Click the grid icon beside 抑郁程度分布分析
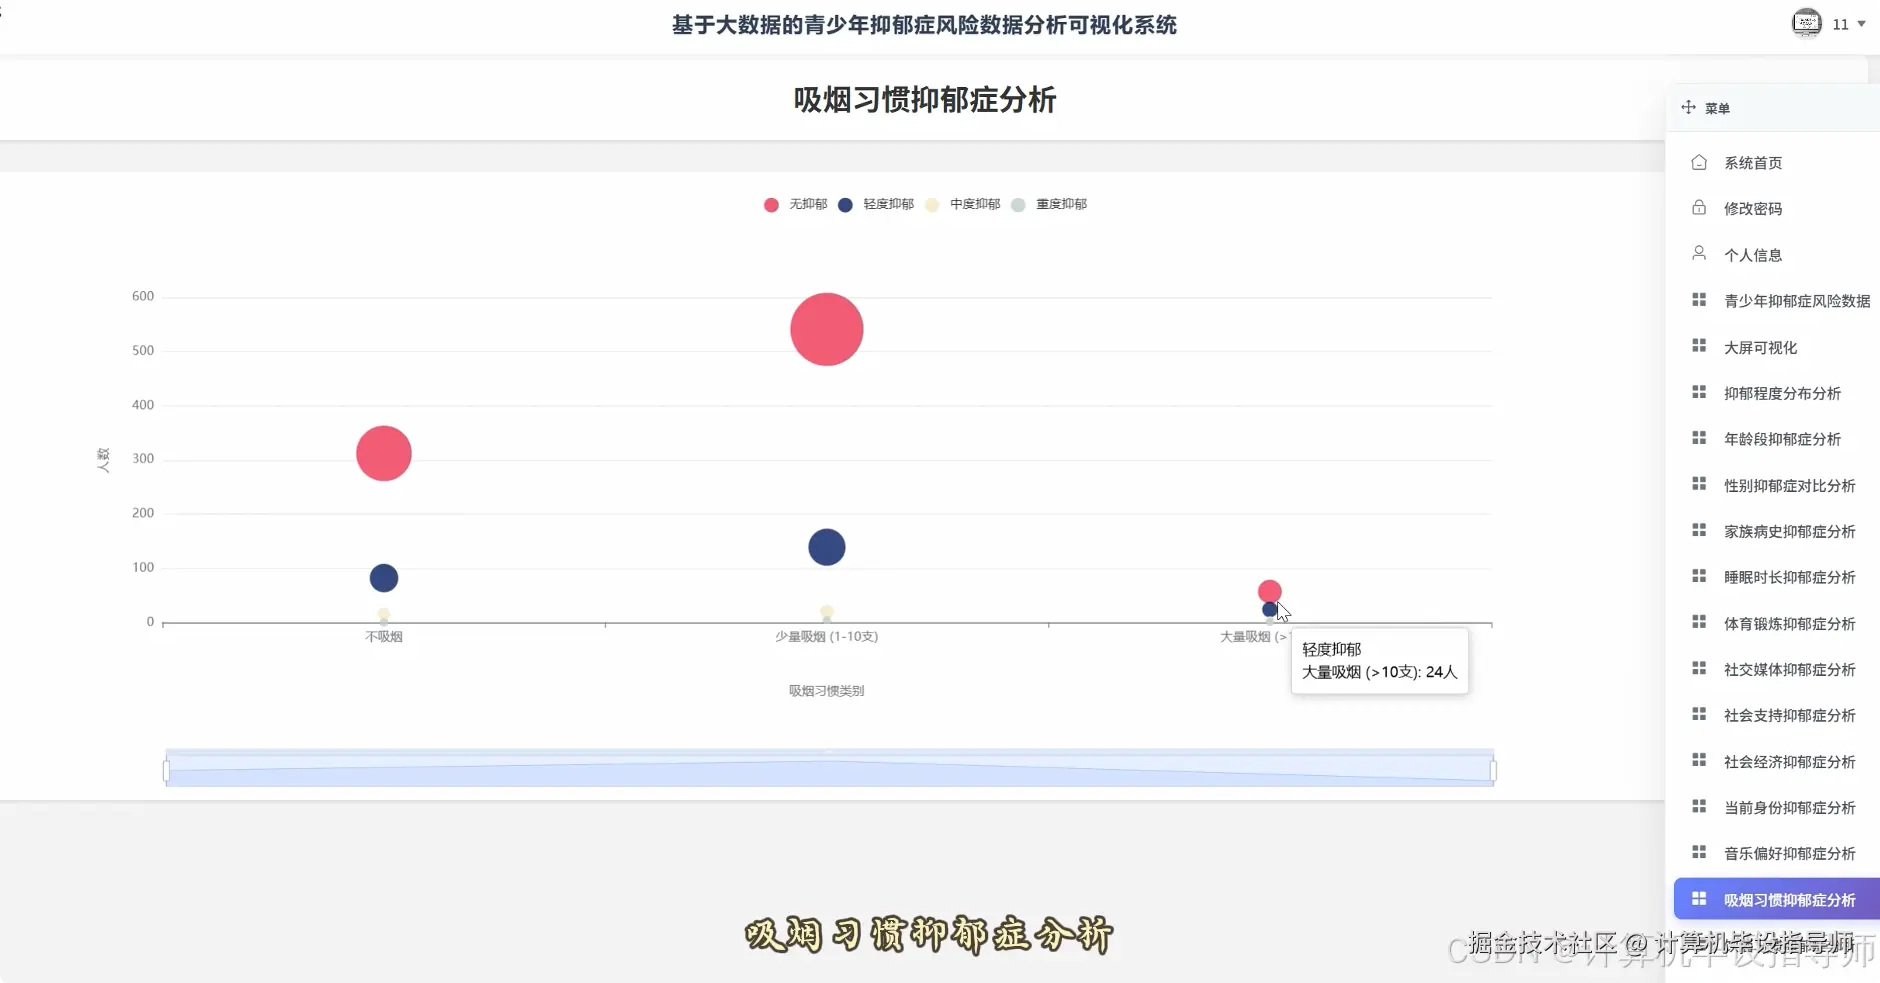The image size is (1880, 983). [1700, 391]
